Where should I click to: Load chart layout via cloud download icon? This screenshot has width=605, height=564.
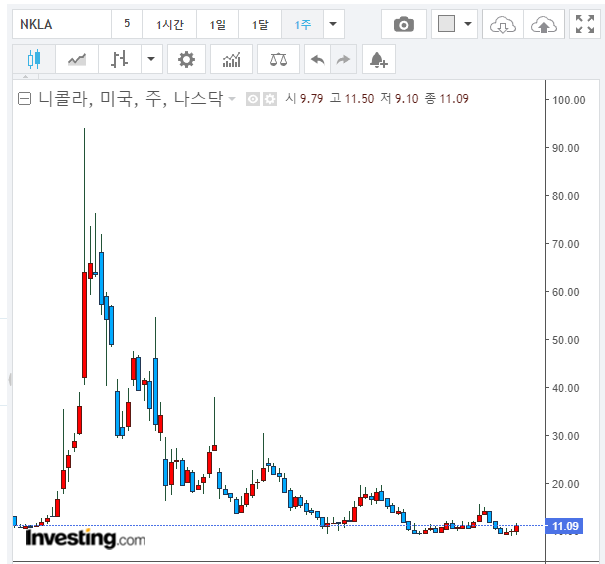tap(503, 24)
